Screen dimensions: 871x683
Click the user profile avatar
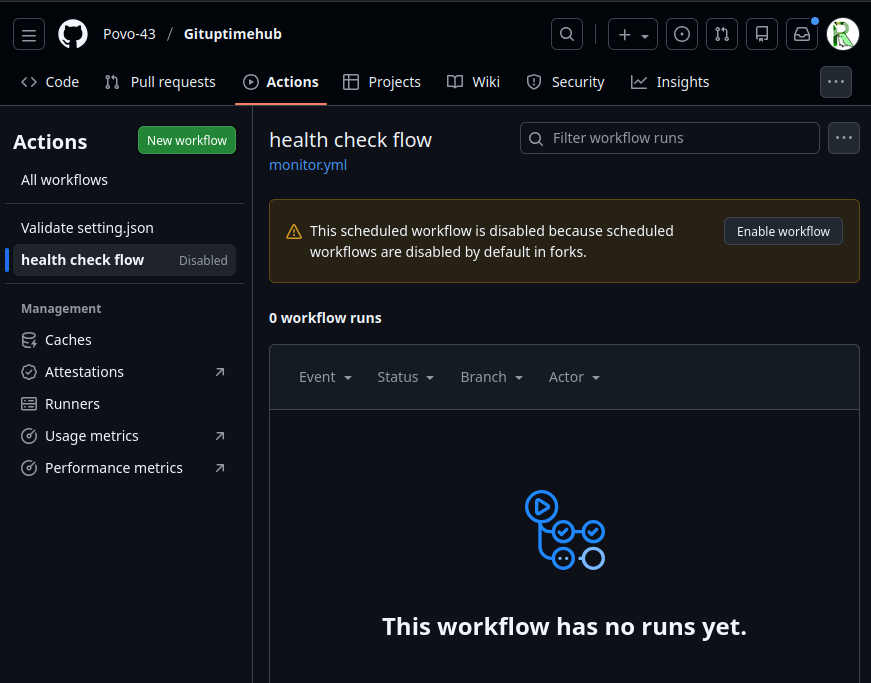click(x=843, y=34)
